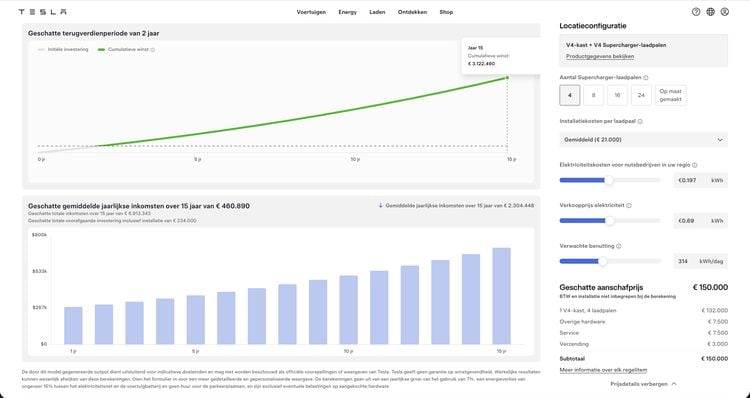Click the Overige hardware line item
This screenshot has width=750, height=398.
(582, 322)
